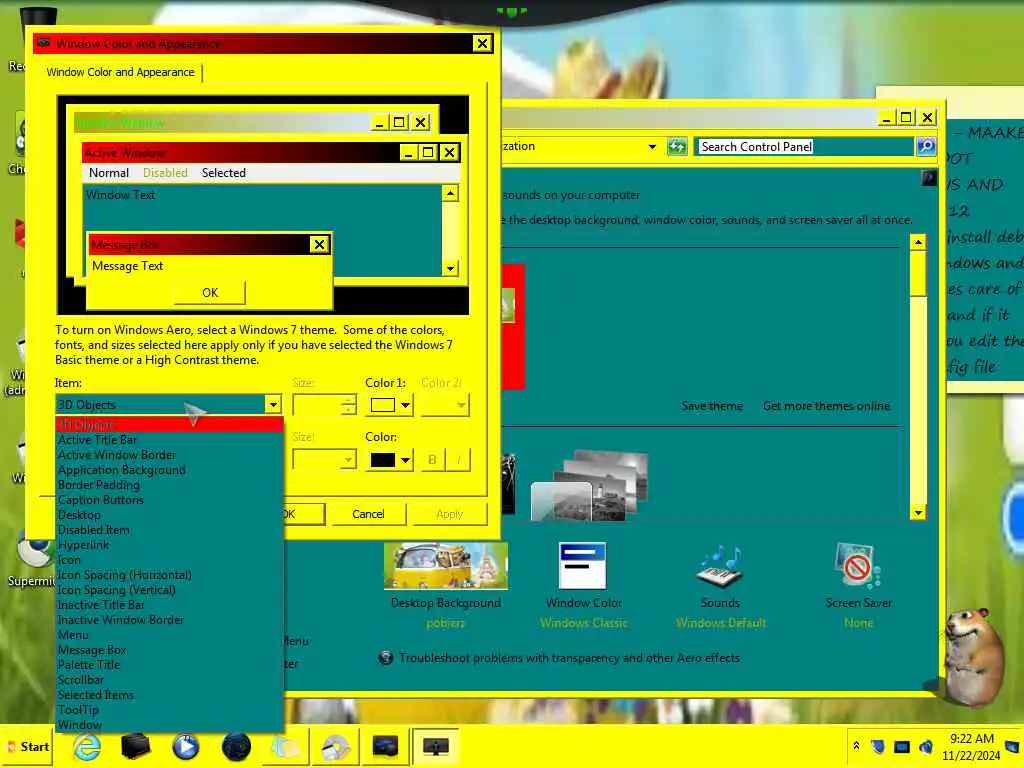
Task: Click the shield security tray icon
Action: coord(878,746)
